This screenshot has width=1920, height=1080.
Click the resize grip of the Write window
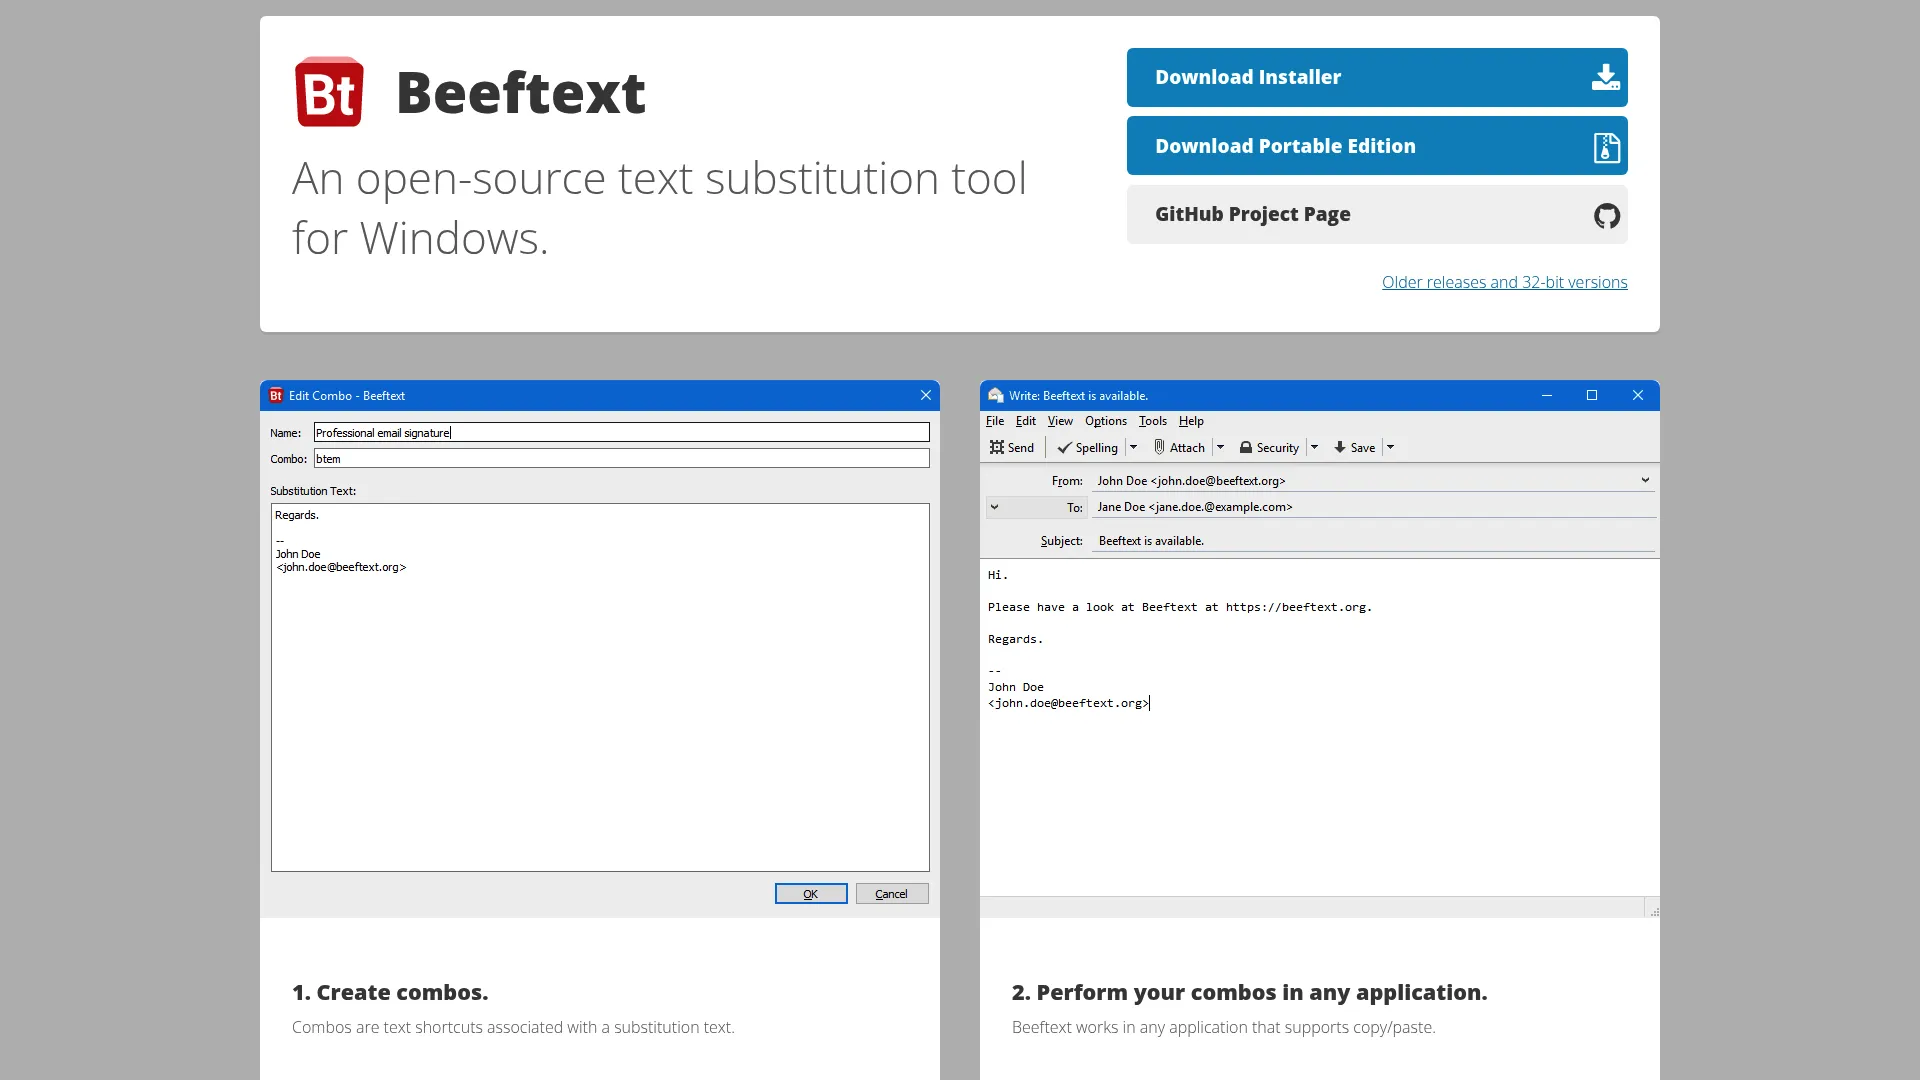pos(1654,911)
